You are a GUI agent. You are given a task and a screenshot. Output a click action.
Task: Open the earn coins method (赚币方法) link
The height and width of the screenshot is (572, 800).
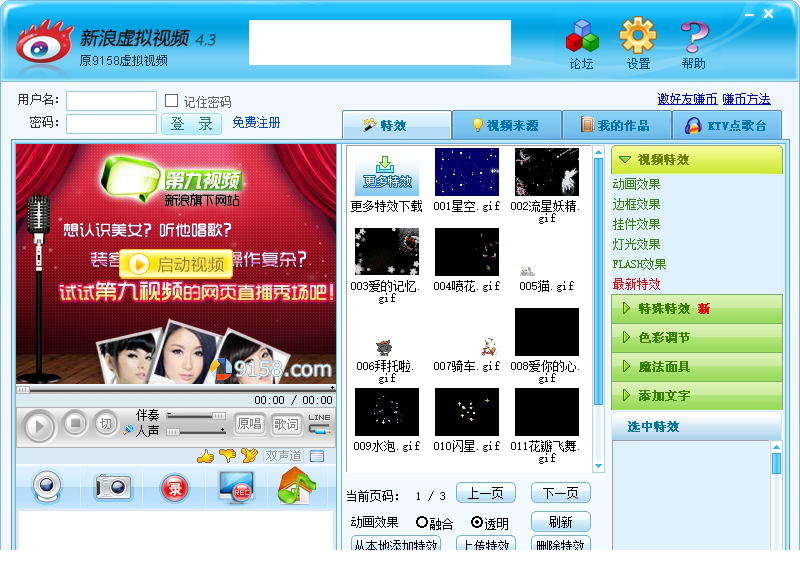pyautogui.click(x=746, y=98)
